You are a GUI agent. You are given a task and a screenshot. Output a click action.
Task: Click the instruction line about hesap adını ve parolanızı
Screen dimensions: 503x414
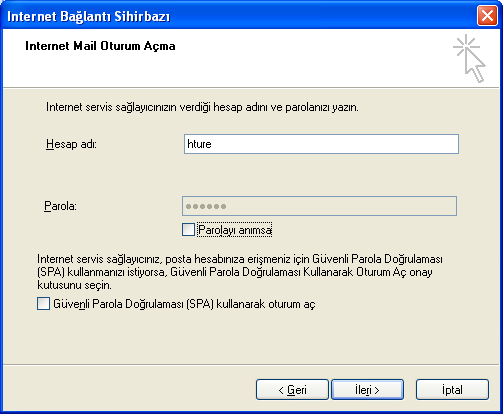(202, 107)
